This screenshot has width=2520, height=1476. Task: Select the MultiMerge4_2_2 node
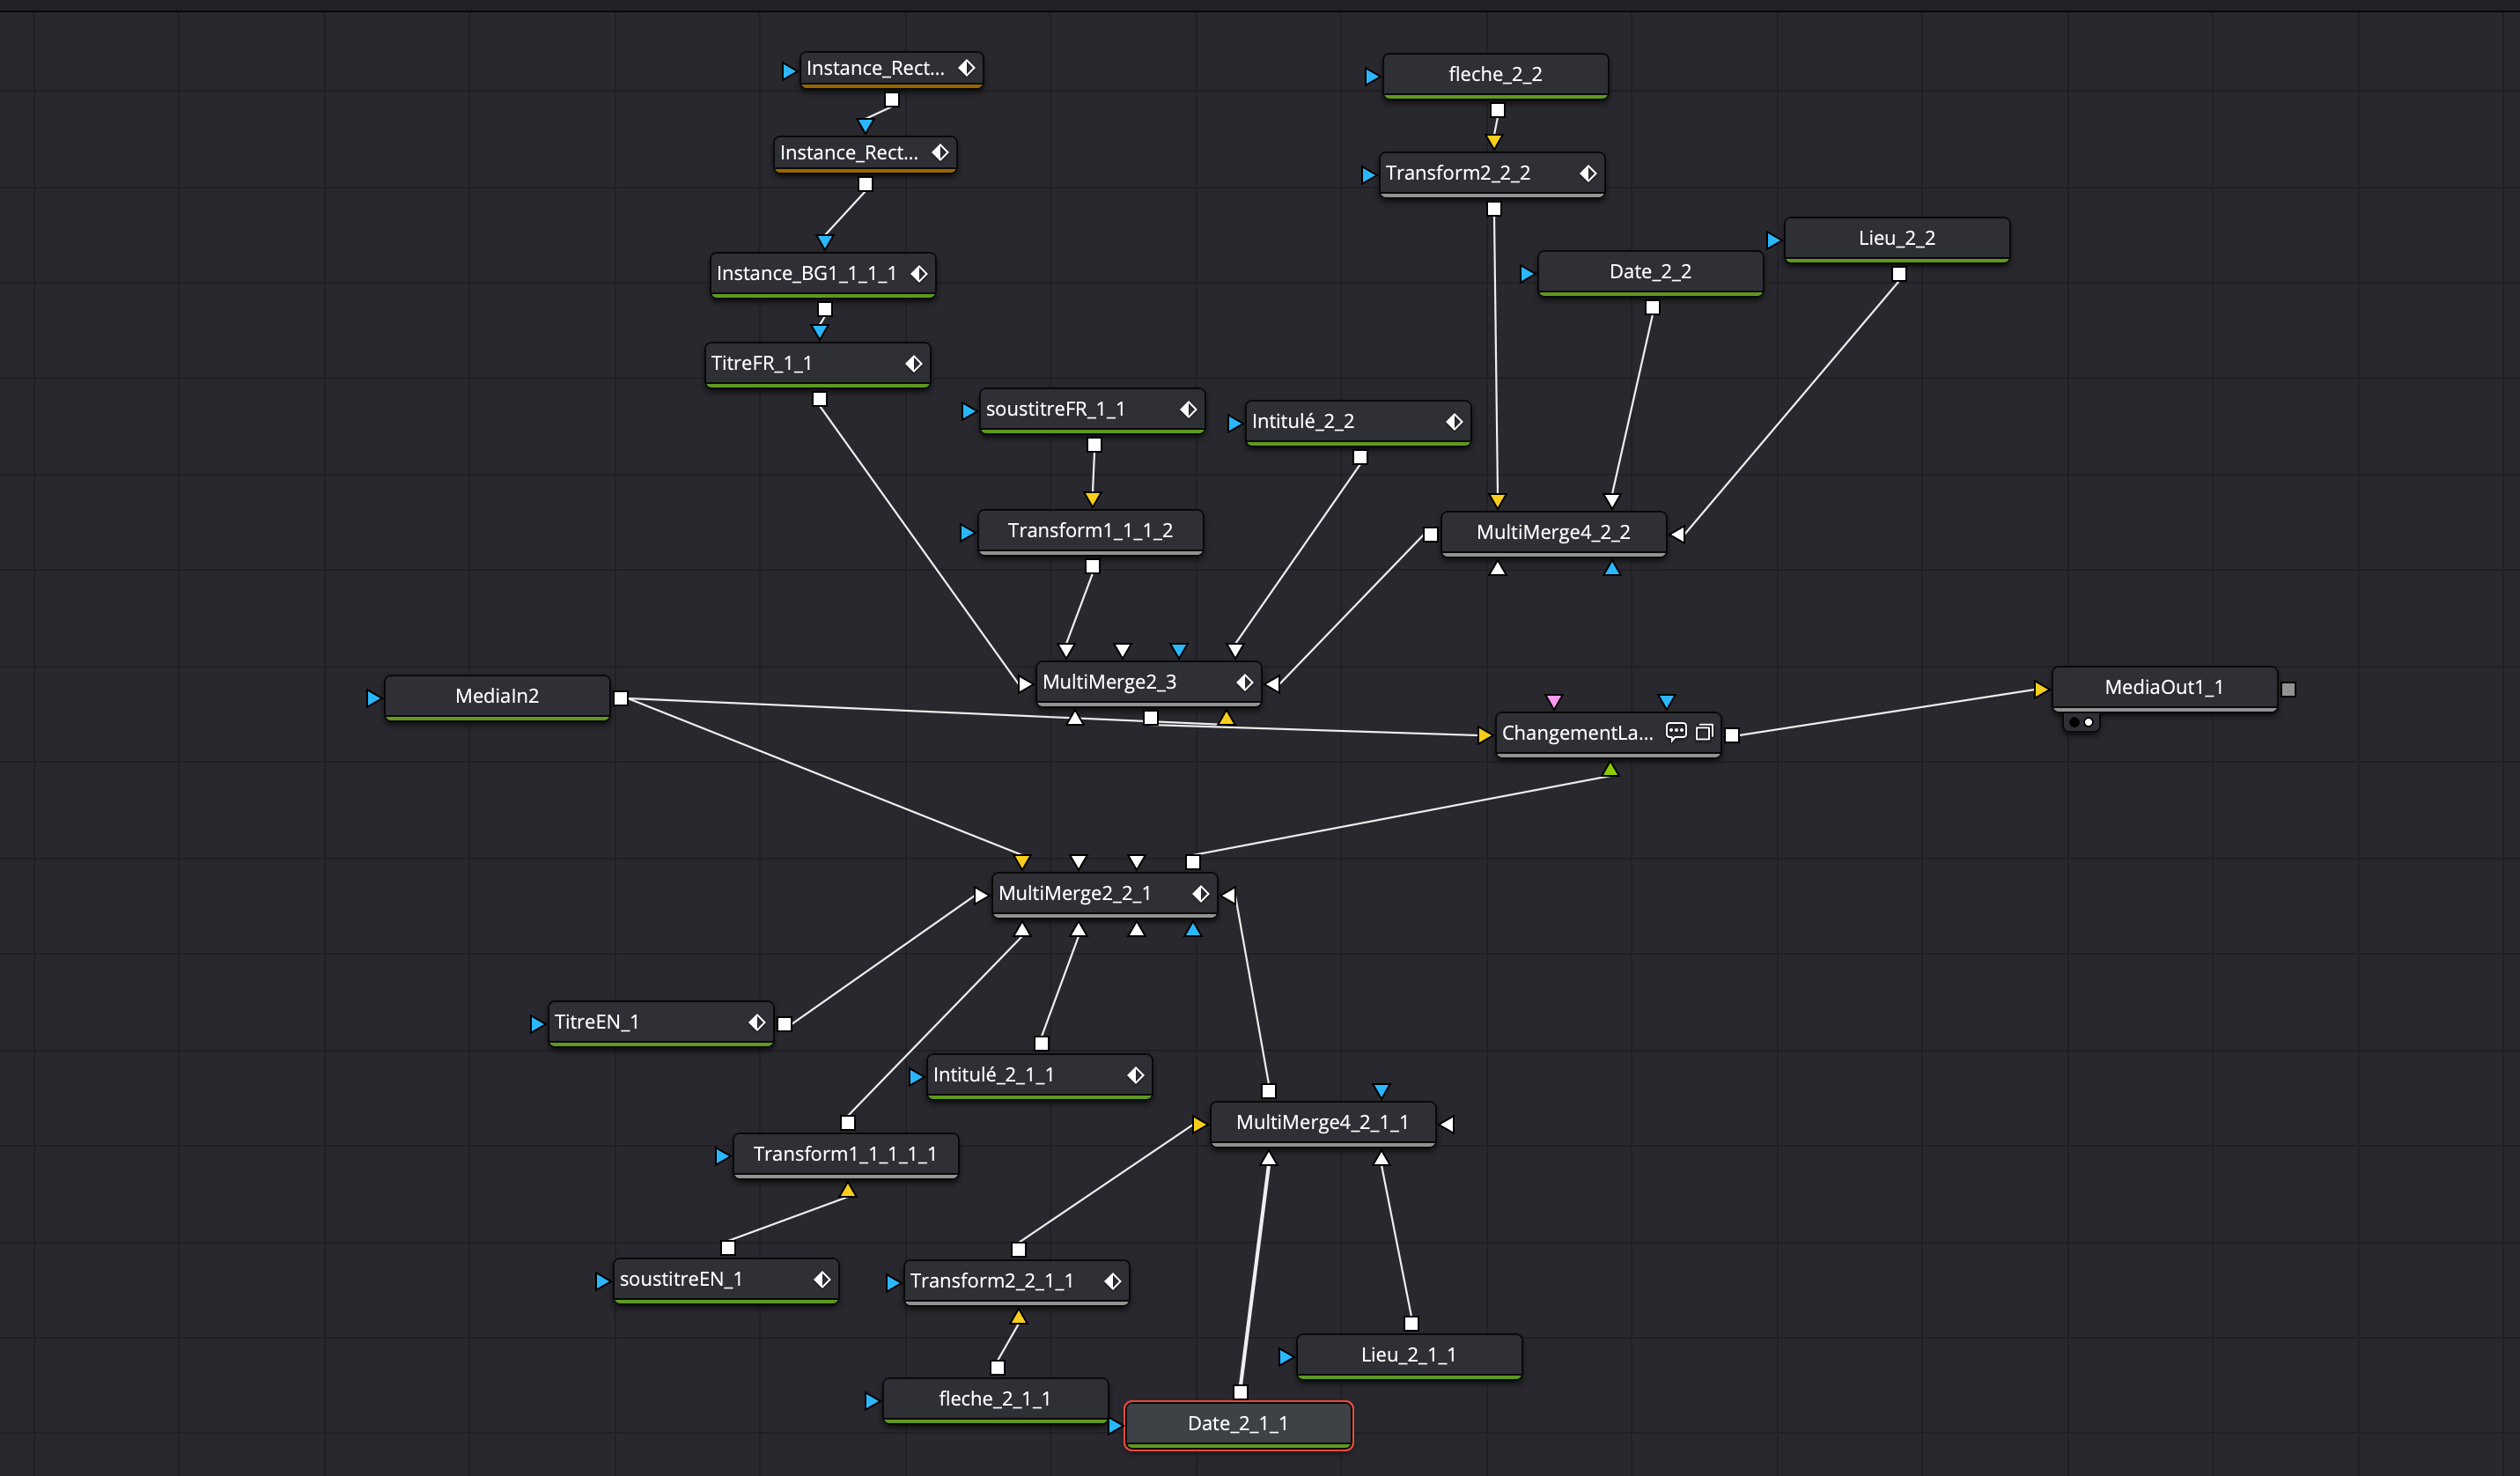pyautogui.click(x=1552, y=532)
